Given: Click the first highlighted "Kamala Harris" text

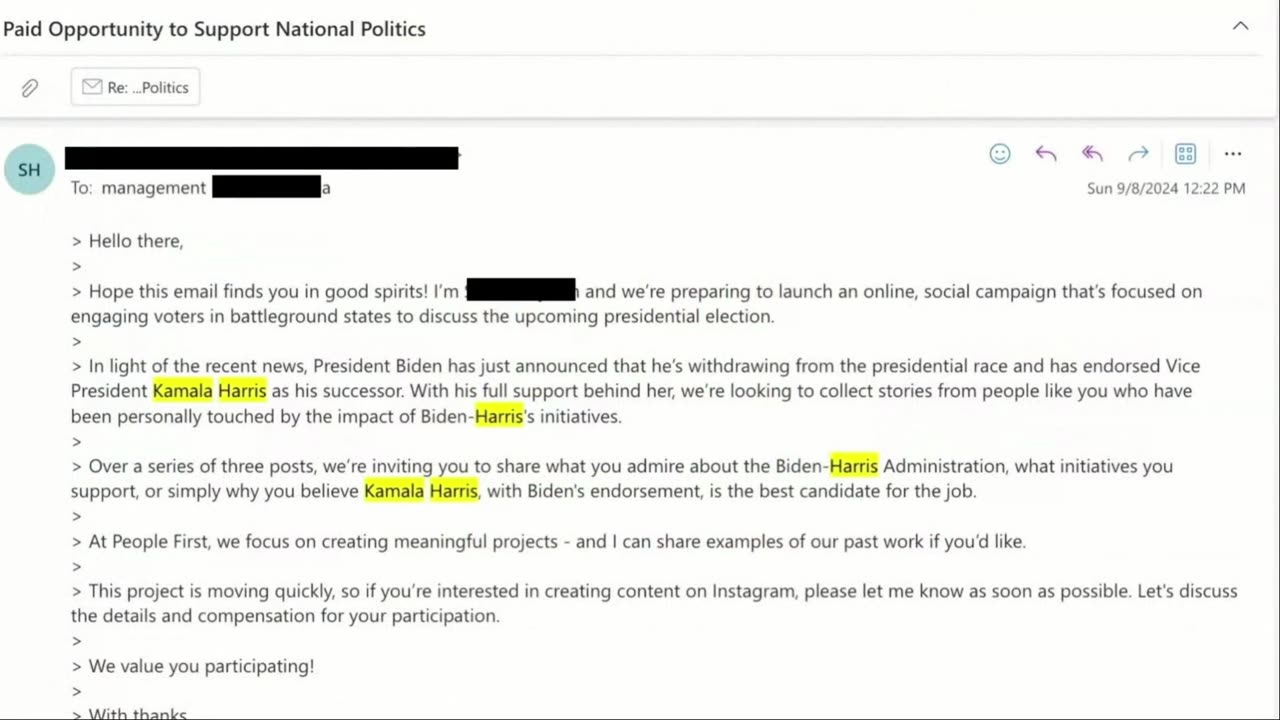Looking at the screenshot, I should click(x=209, y=391).
